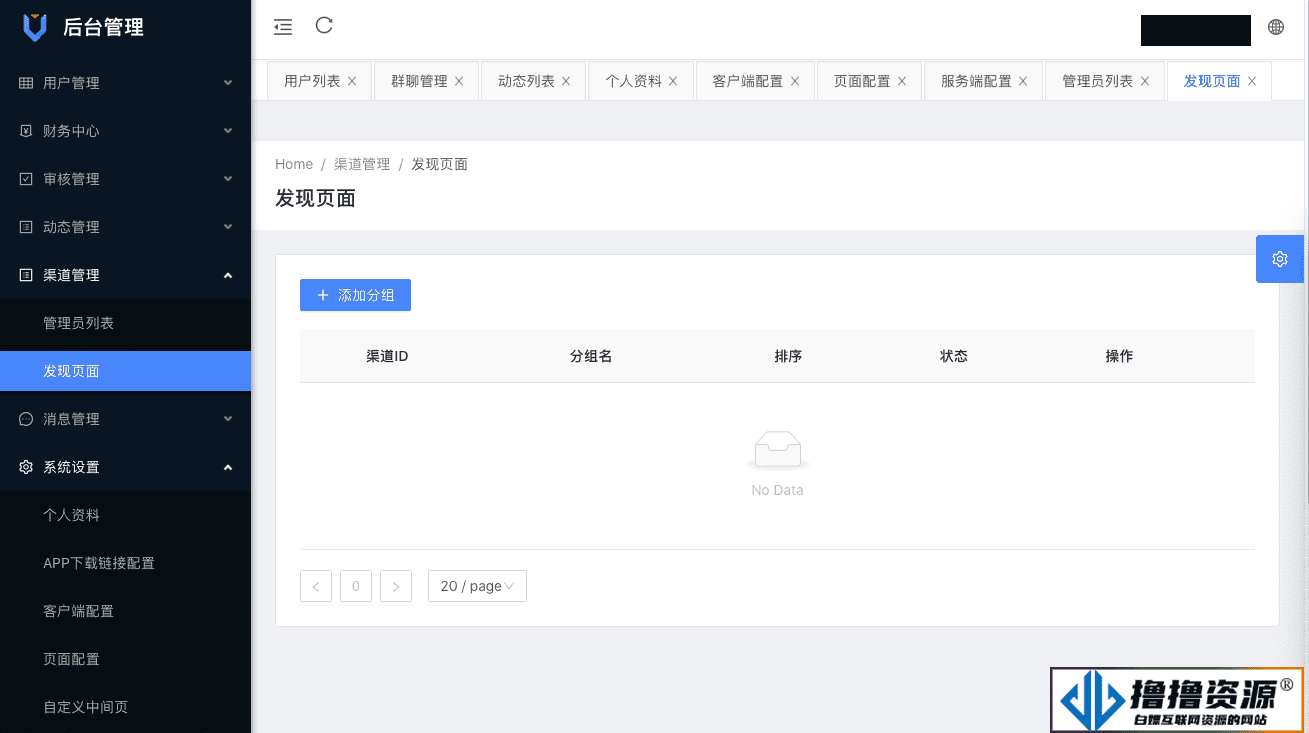Collapse the 系统设置 menu chevron
The height and width of the screenshot is (733, 1309).
pyautogui.click(x=228, y=467)
